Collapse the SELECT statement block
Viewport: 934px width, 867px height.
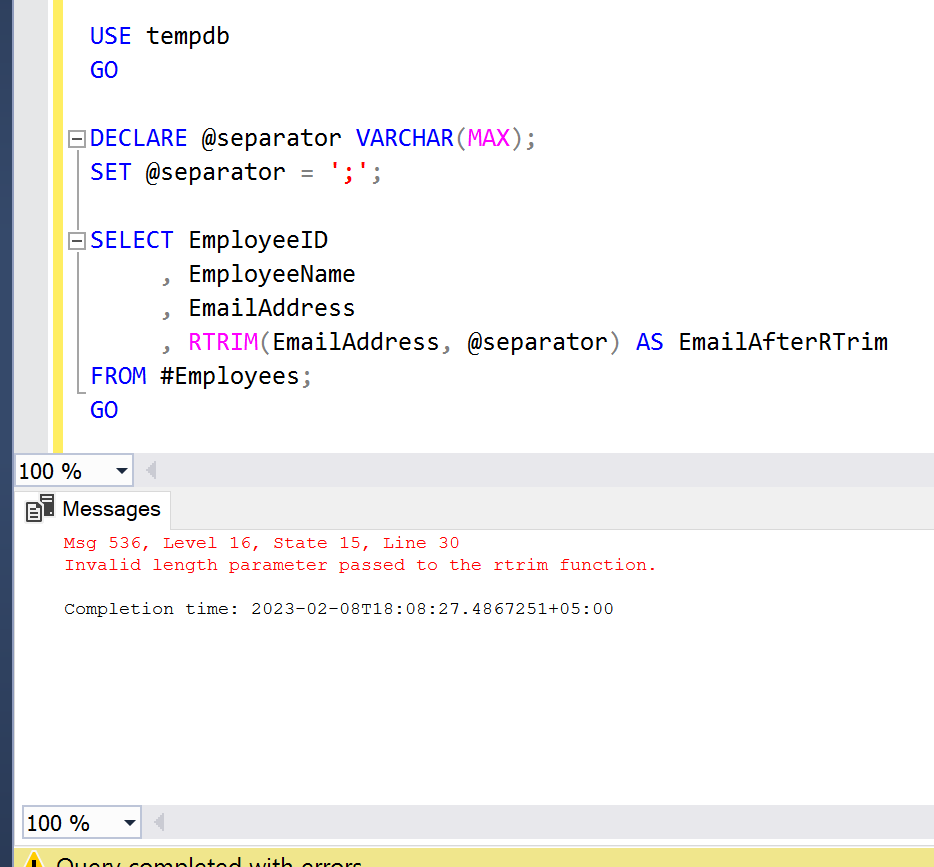tap(76, 241)
